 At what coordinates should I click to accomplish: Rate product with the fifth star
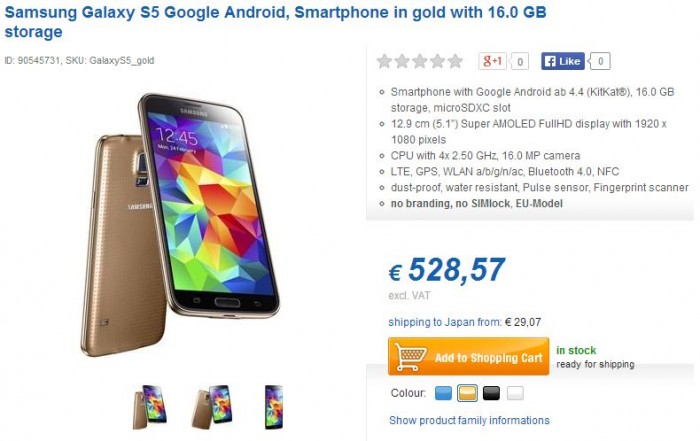point(455,61)
